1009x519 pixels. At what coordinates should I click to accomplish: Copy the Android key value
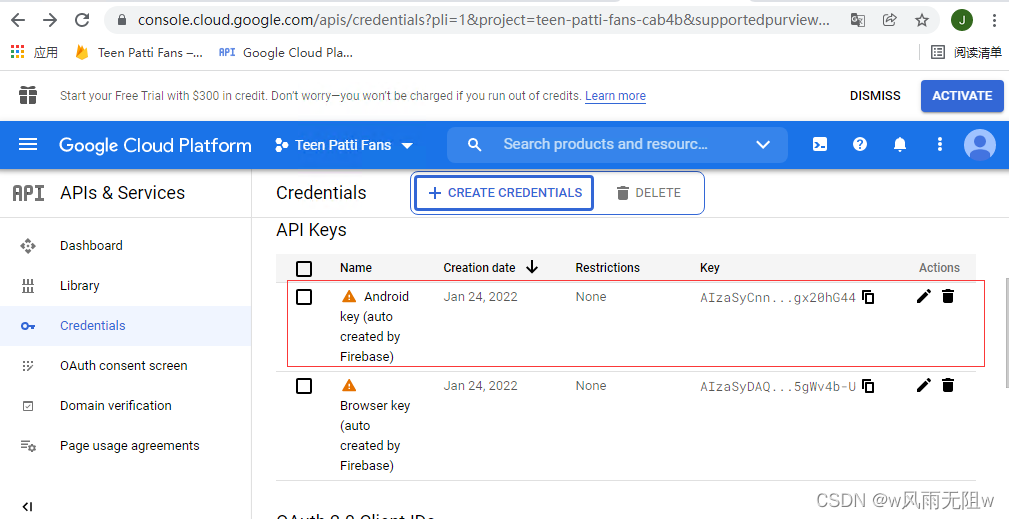pos(868,297)
